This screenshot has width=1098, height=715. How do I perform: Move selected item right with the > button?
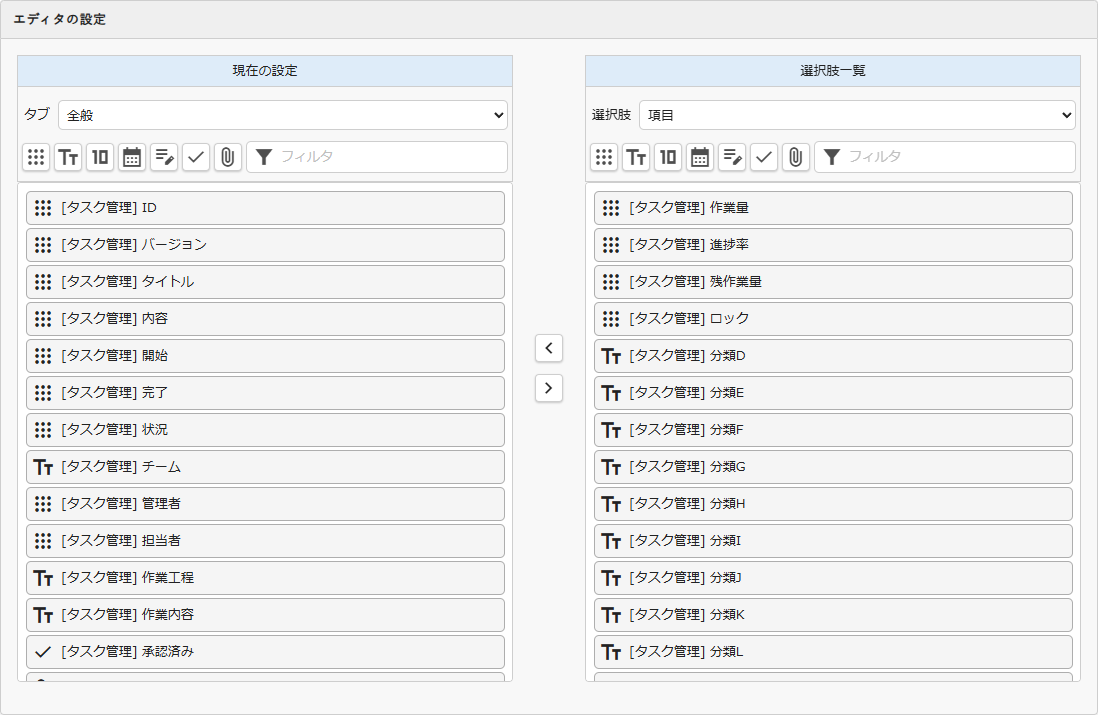point(549,388)
